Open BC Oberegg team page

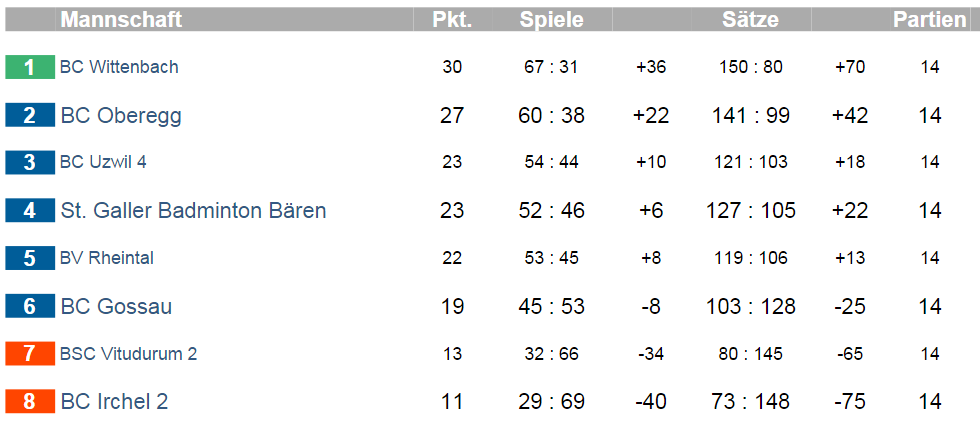click(x=121, y=116)
